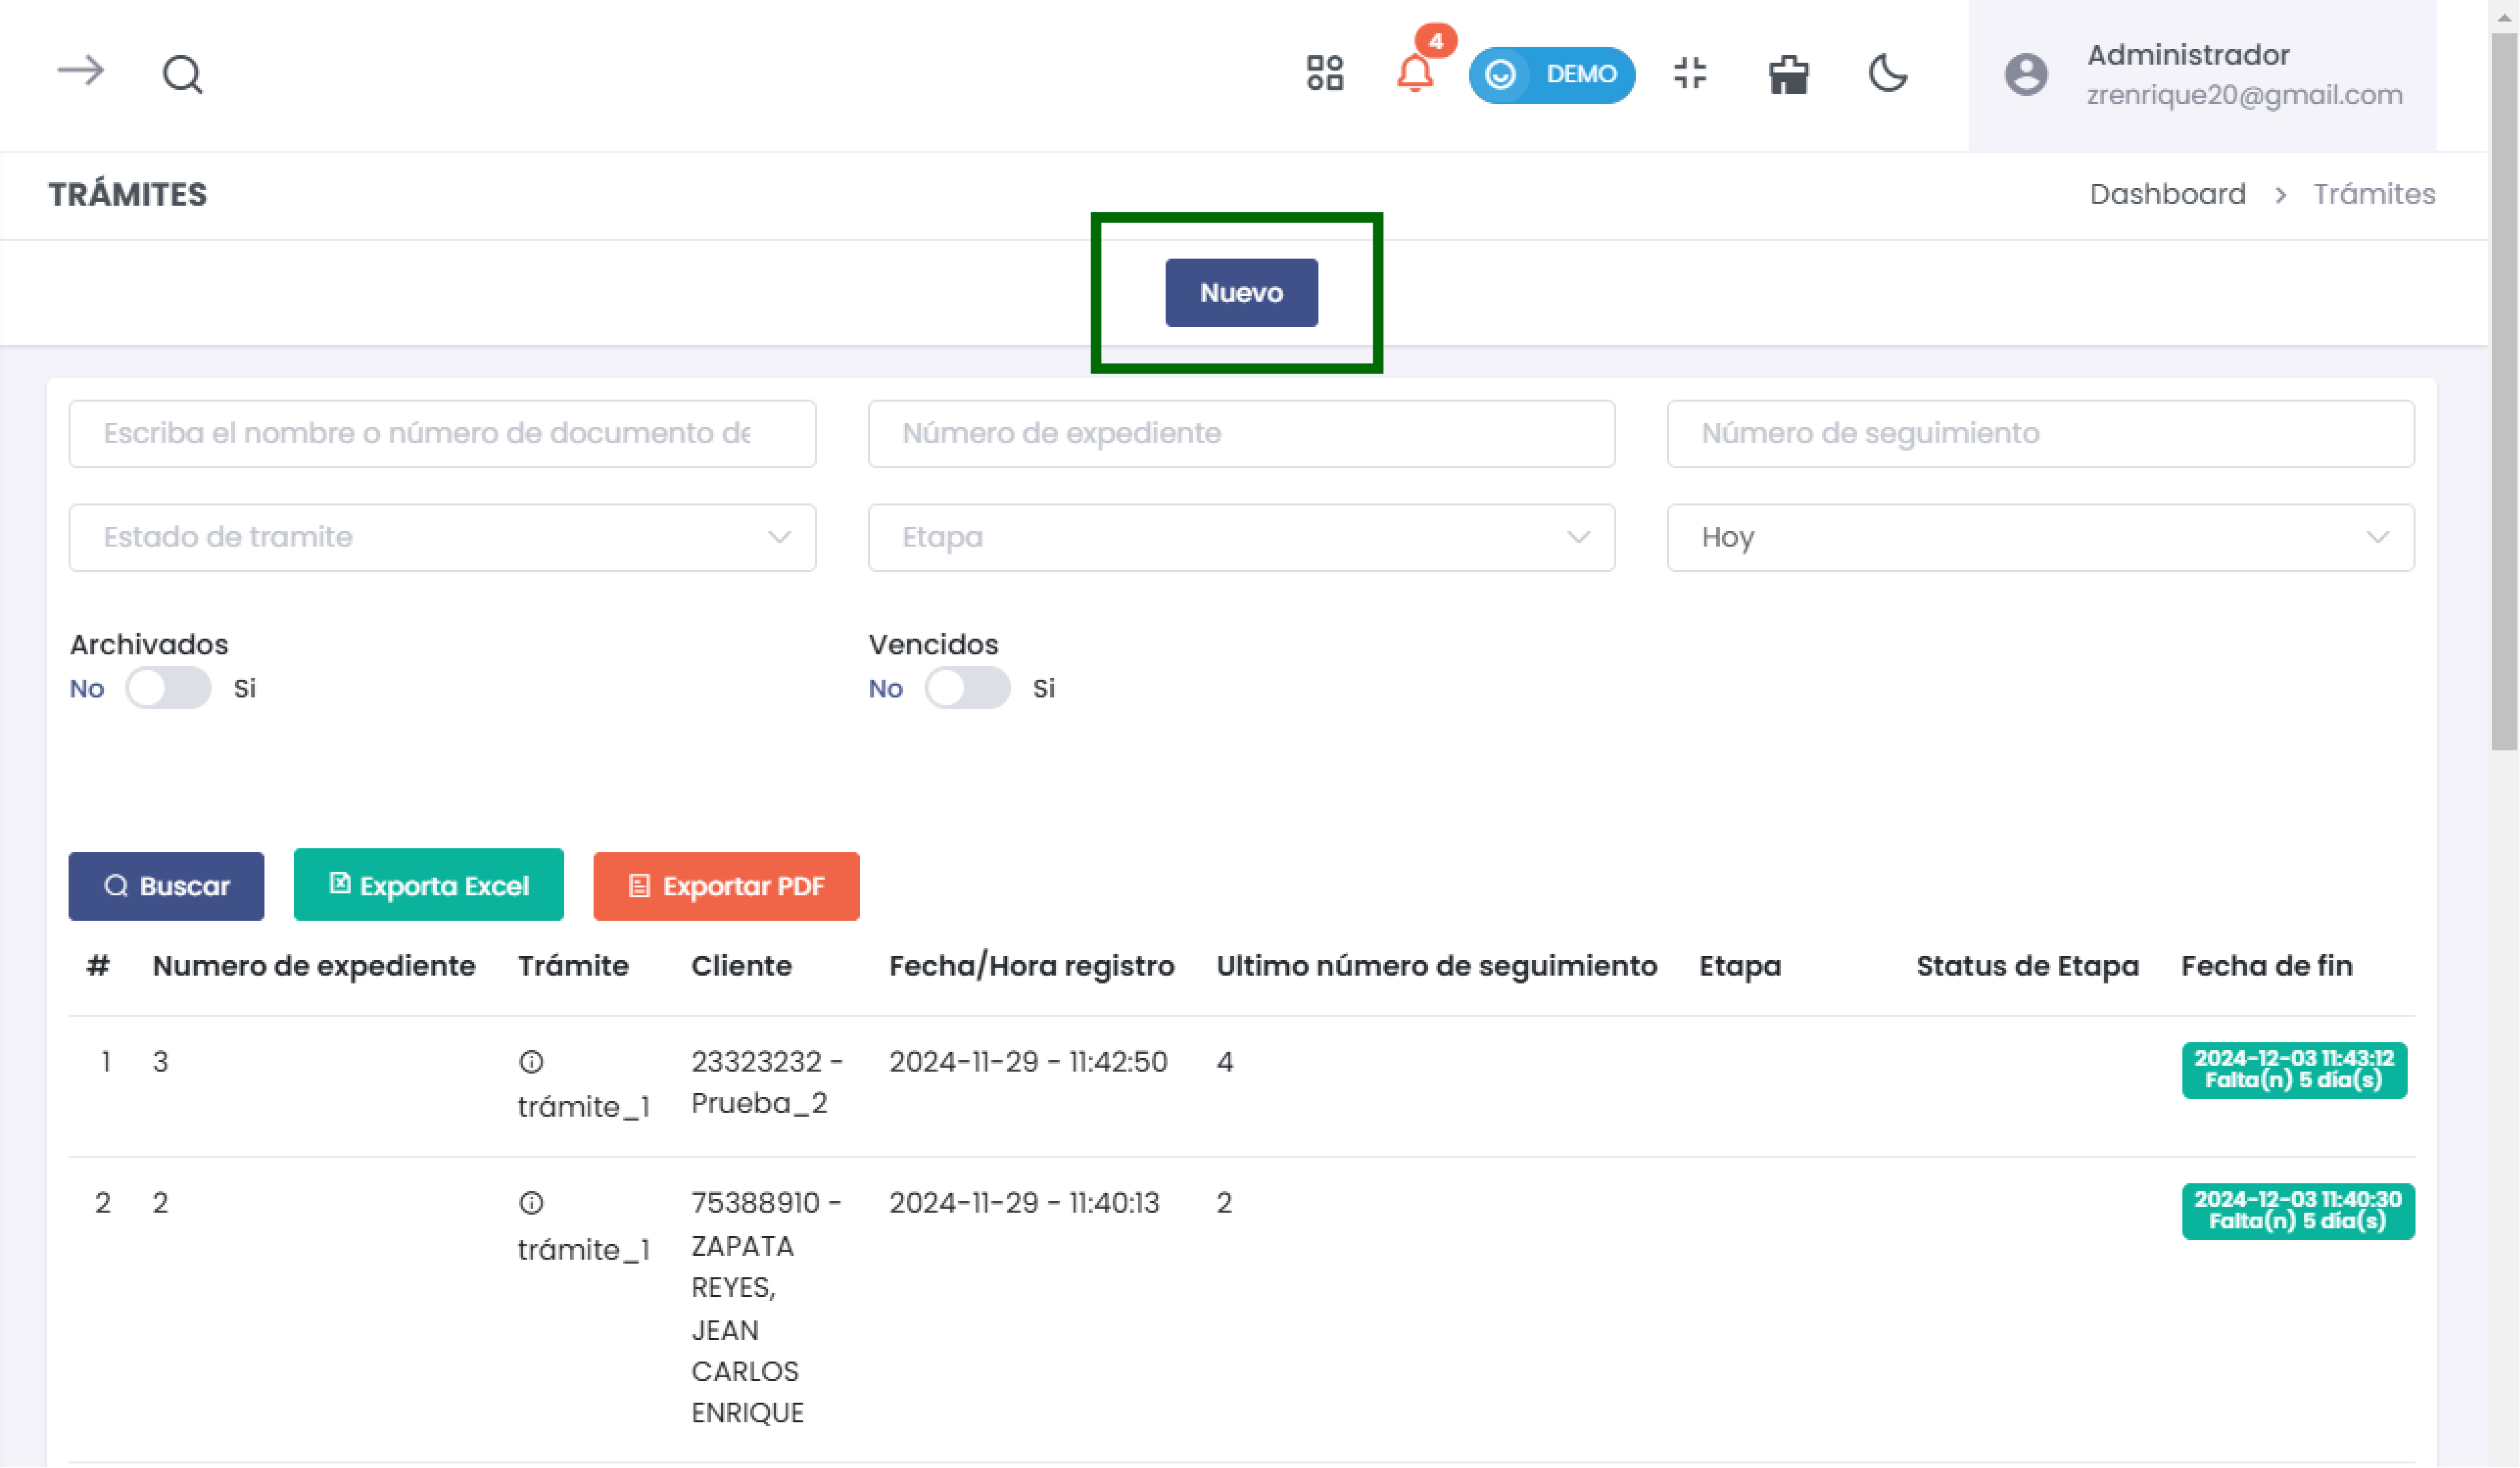Open the theme customizer brush icon

(1789, 74)
